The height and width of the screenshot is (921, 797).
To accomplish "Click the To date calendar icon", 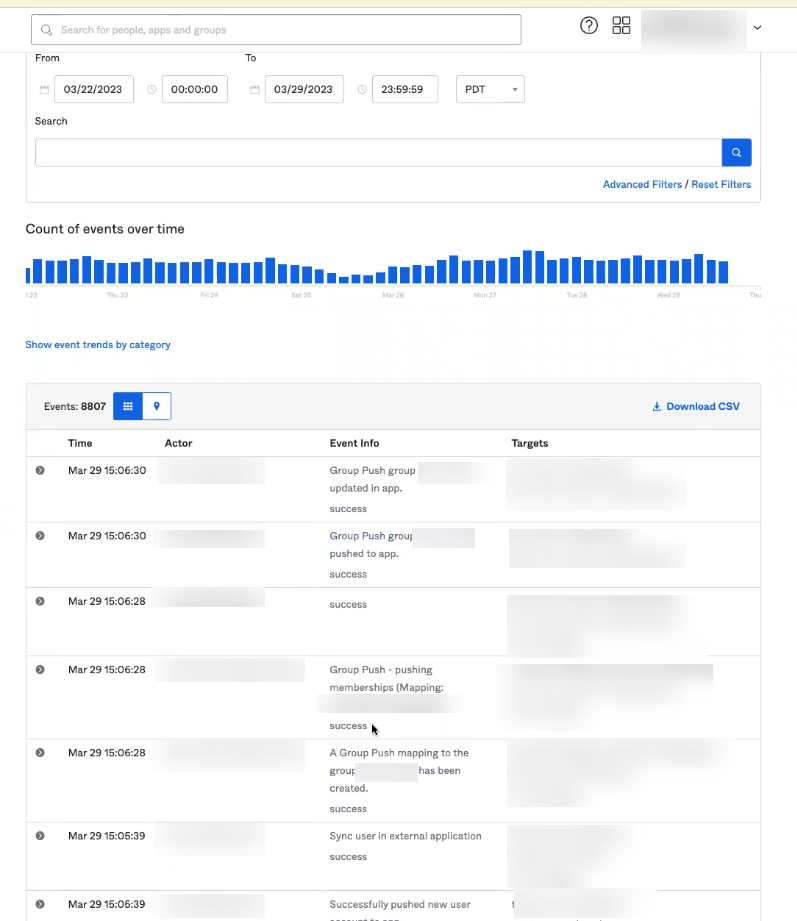I will [255, 90].
